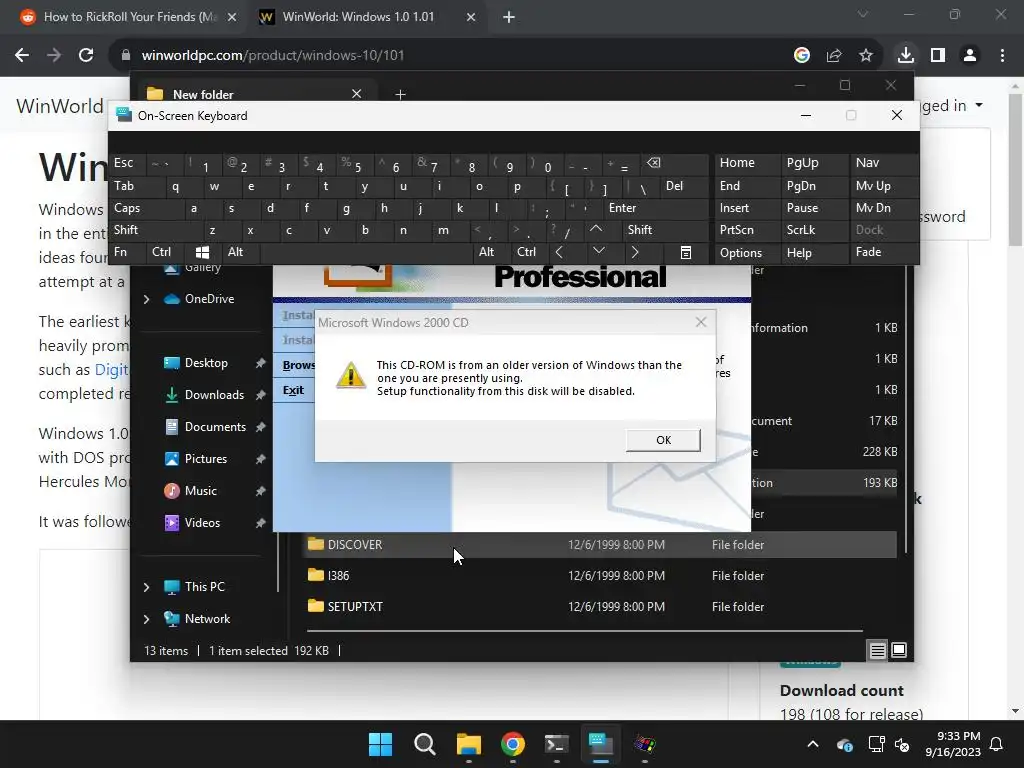
Task: Open the SETUPTXT folder
Action: [x=355, y=607]
